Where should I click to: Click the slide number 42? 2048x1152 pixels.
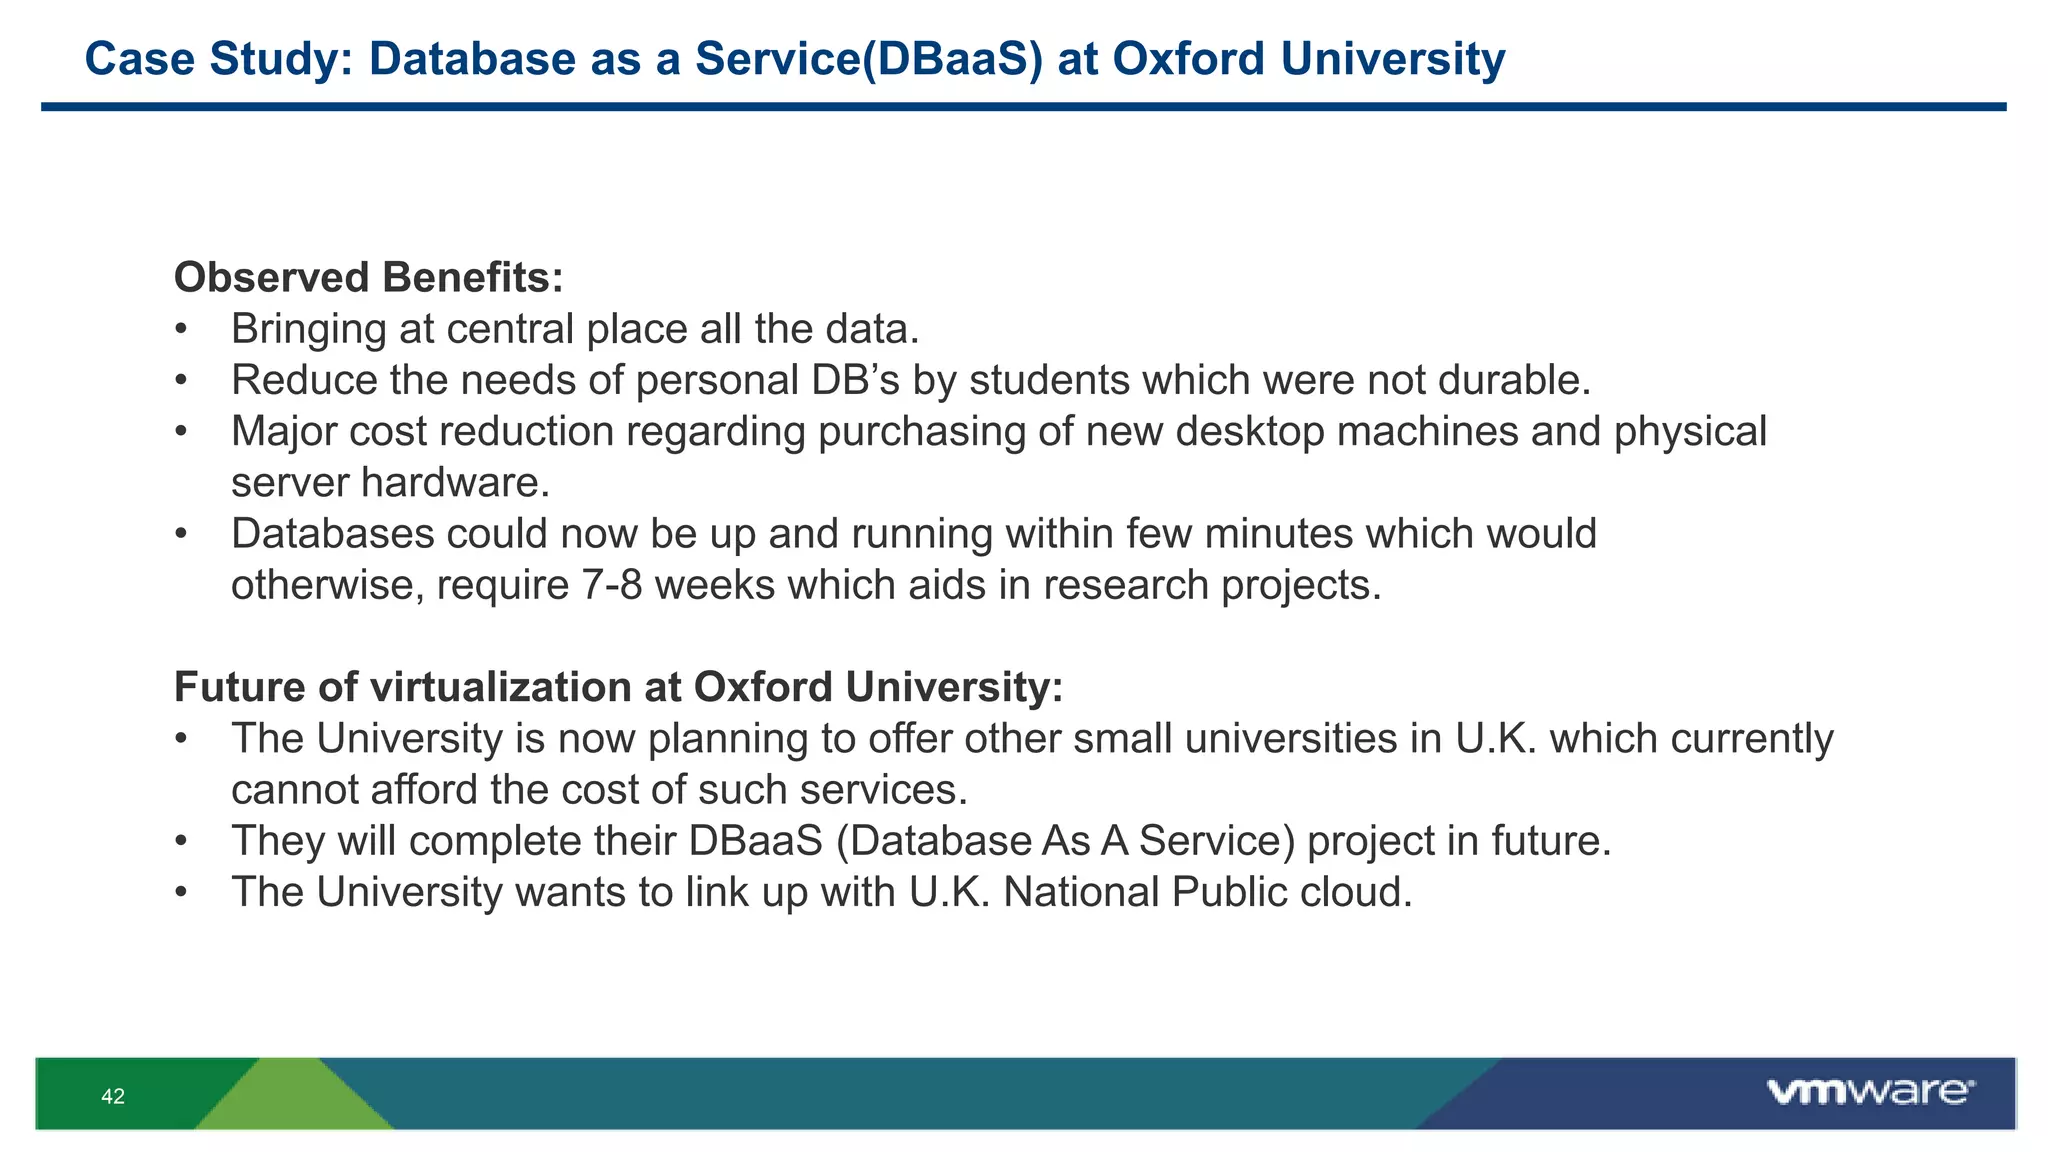[113, 1096]
